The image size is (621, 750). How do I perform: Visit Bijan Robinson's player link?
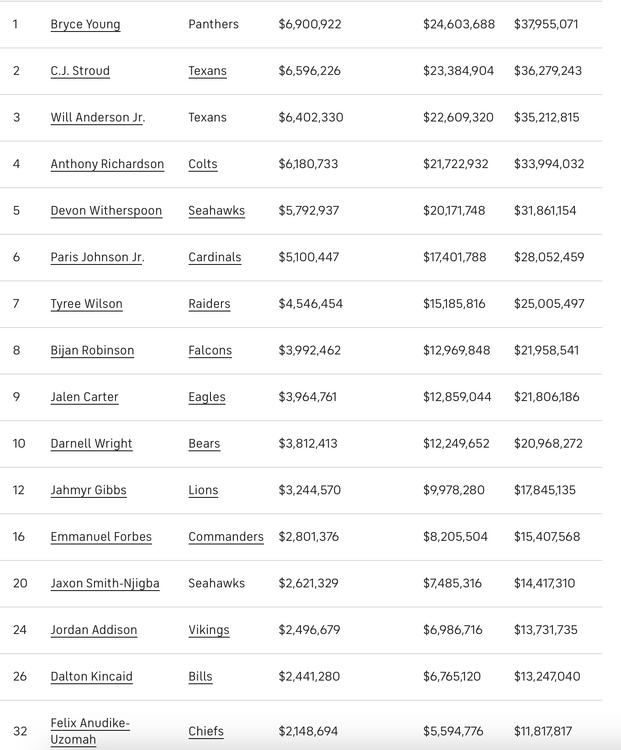pyautogui.click(x=92, y=351)
